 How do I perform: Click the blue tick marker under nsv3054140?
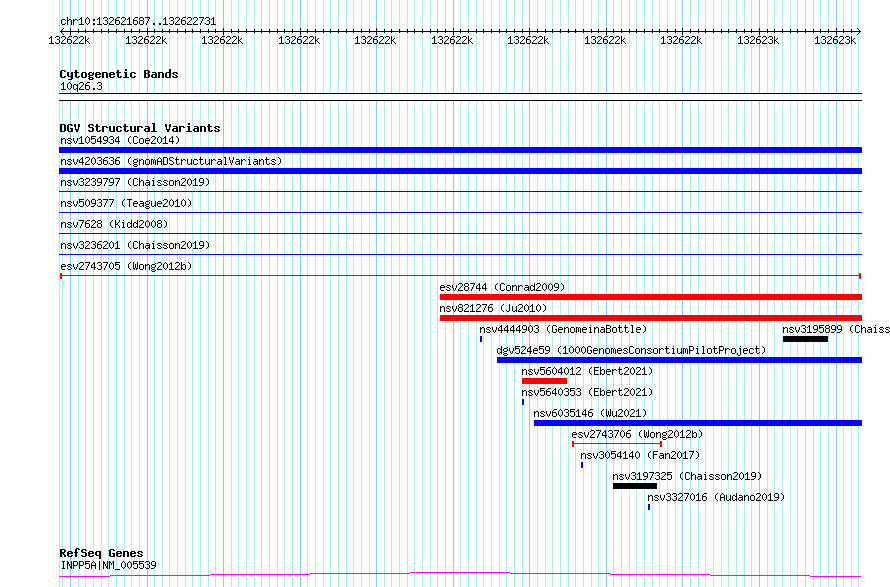[582, 465]
